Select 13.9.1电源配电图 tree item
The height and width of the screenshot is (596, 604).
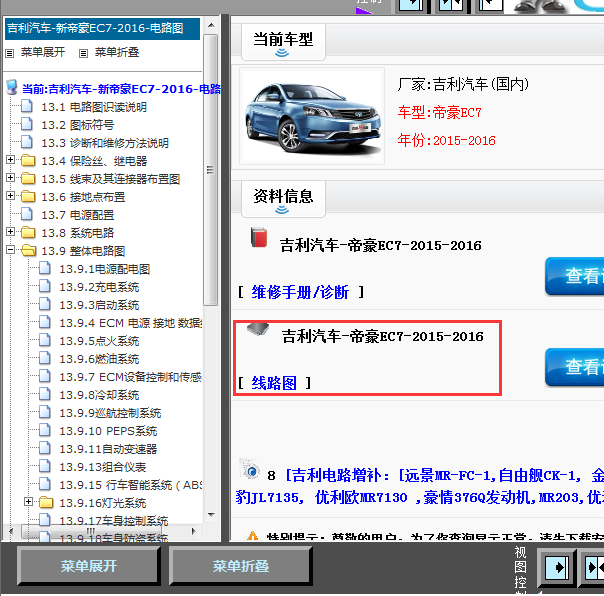pos(104,269)
